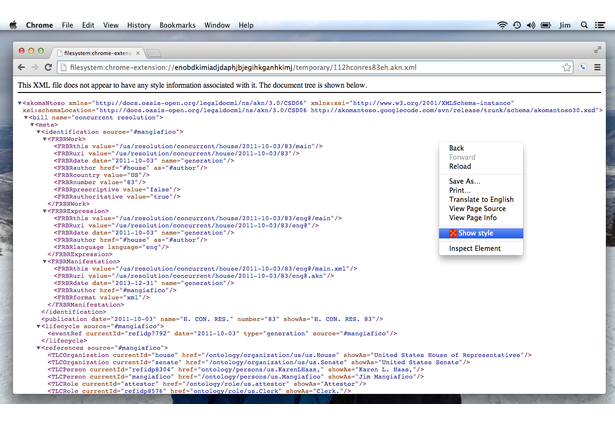Click the FRBRcountry value="US" line
The image size is (615, 424).
click(102, 175)
